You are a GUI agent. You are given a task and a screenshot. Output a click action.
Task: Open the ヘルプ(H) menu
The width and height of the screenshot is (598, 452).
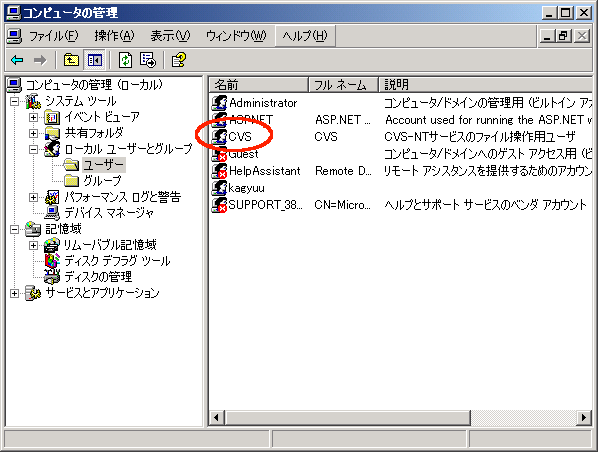pos(305,36)
